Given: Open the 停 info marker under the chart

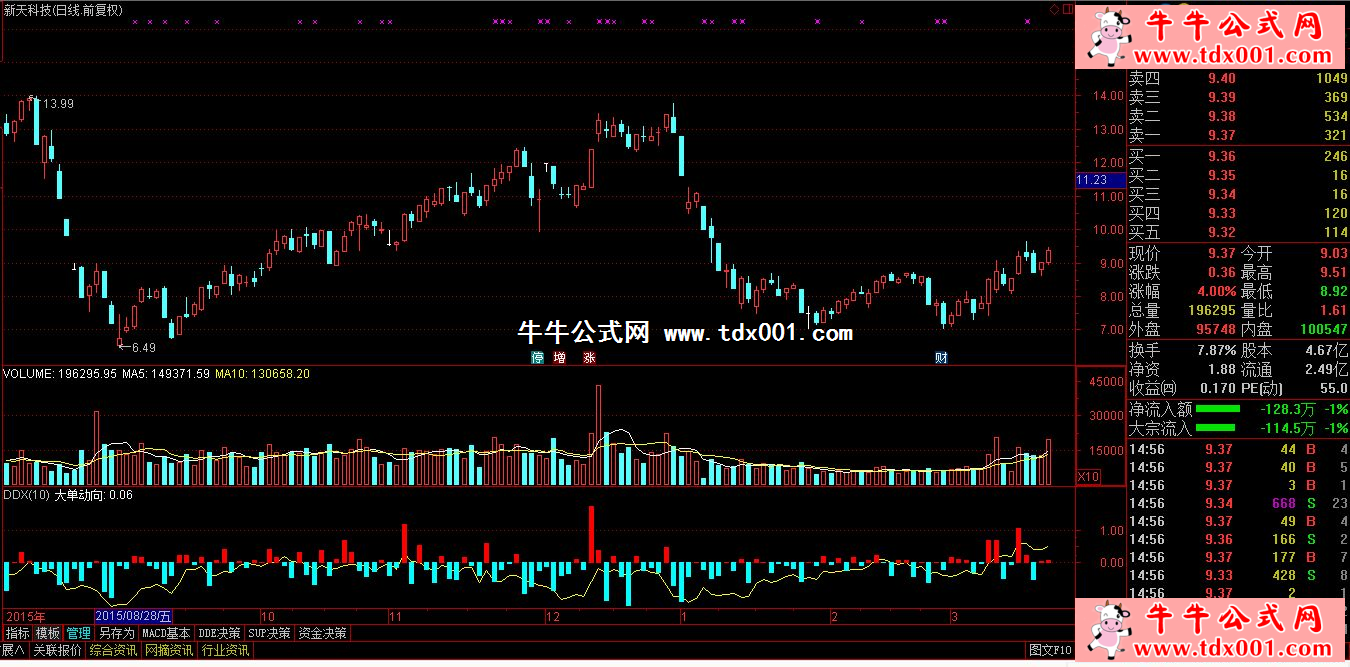Looking at the screenshot, I should 537,357.
